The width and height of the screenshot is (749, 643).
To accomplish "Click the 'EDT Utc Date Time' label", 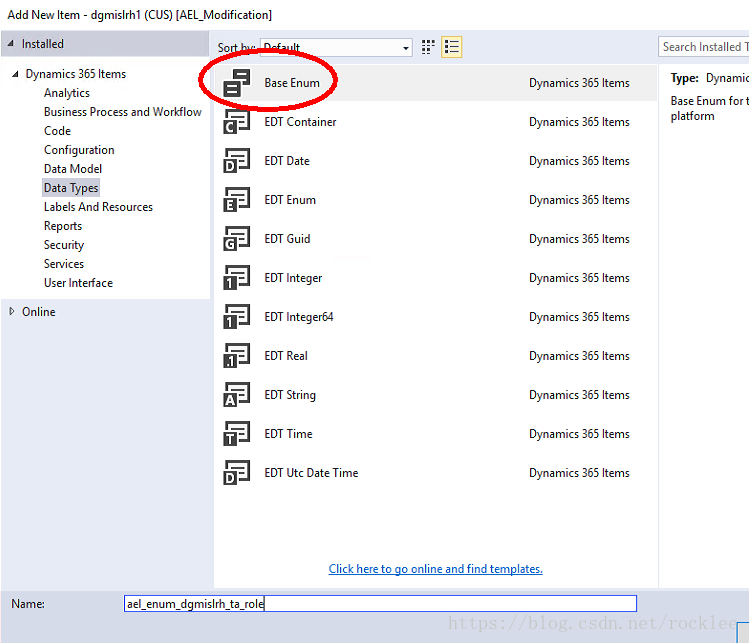I will click(x=311, y=473).
